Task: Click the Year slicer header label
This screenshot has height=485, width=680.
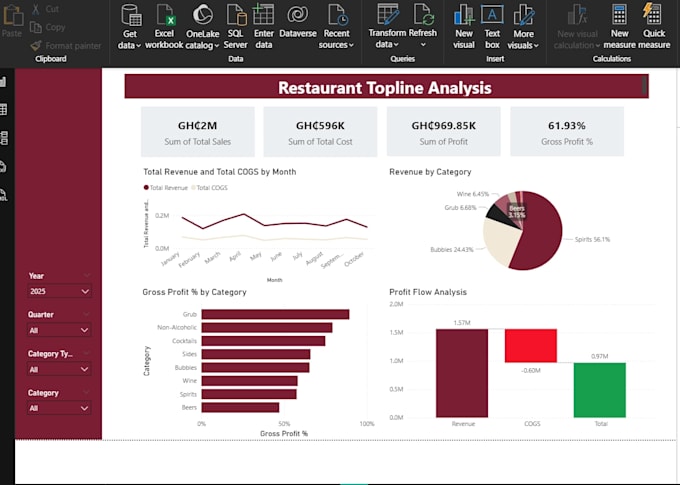Action: point(36,276)
